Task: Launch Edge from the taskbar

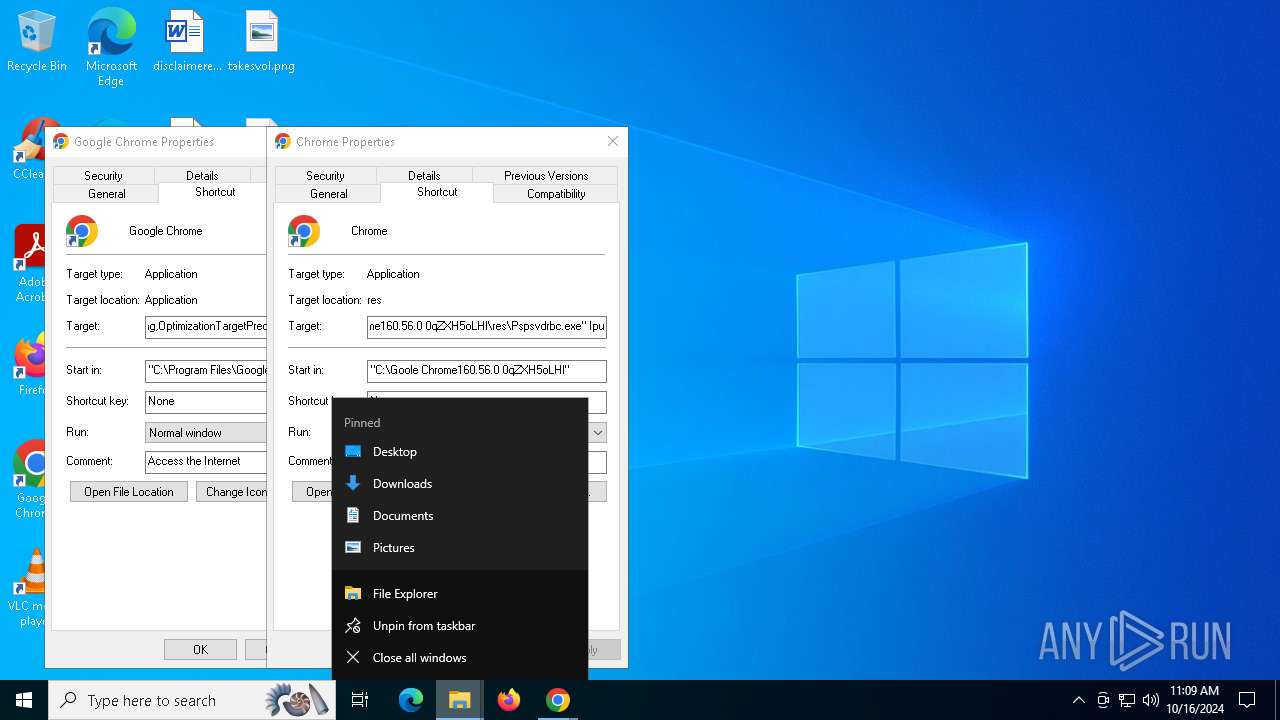Action: pyautogui.click(x=411, y=700)
